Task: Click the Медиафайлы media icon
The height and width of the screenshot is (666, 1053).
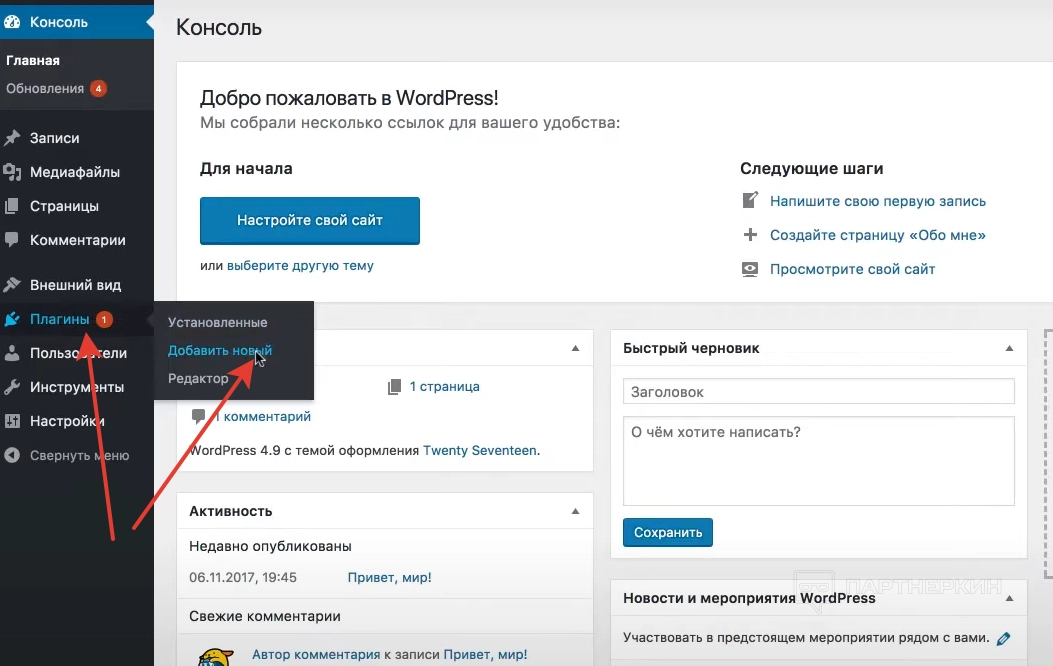Action: click(x=13, y=172)
